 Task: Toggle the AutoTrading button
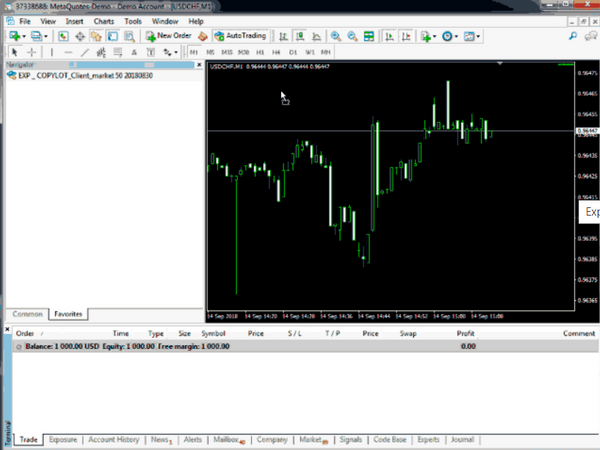coord(239,36)
